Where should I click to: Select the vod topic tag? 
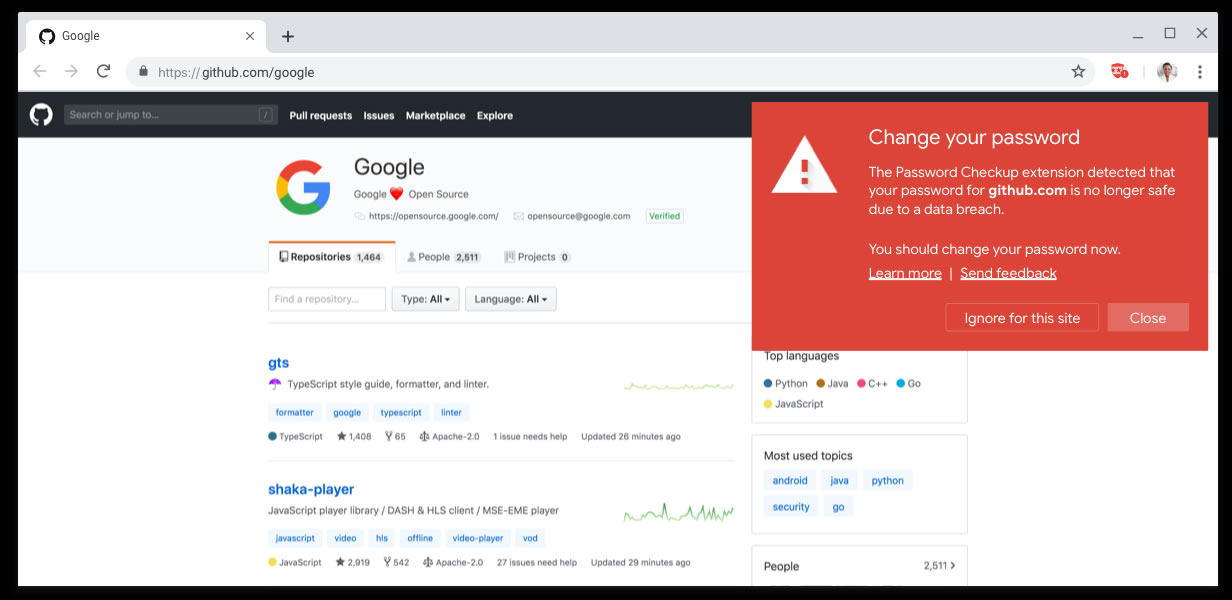[x=530, y=538]
